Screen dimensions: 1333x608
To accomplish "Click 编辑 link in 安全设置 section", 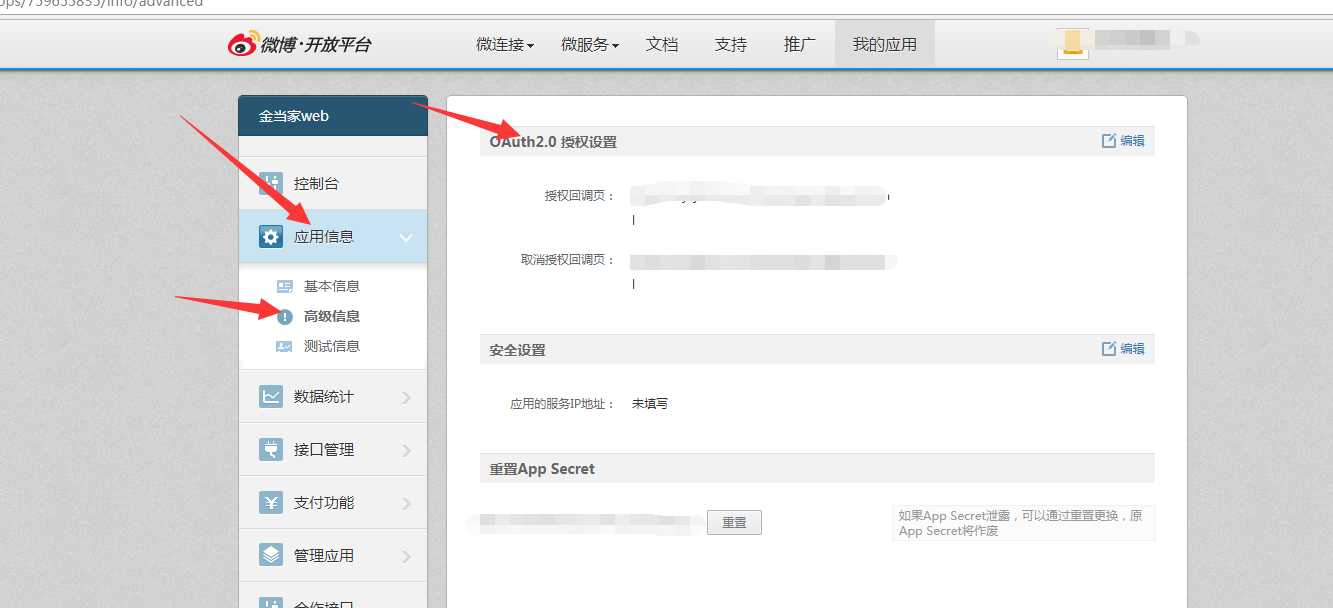I will 1132,349.
